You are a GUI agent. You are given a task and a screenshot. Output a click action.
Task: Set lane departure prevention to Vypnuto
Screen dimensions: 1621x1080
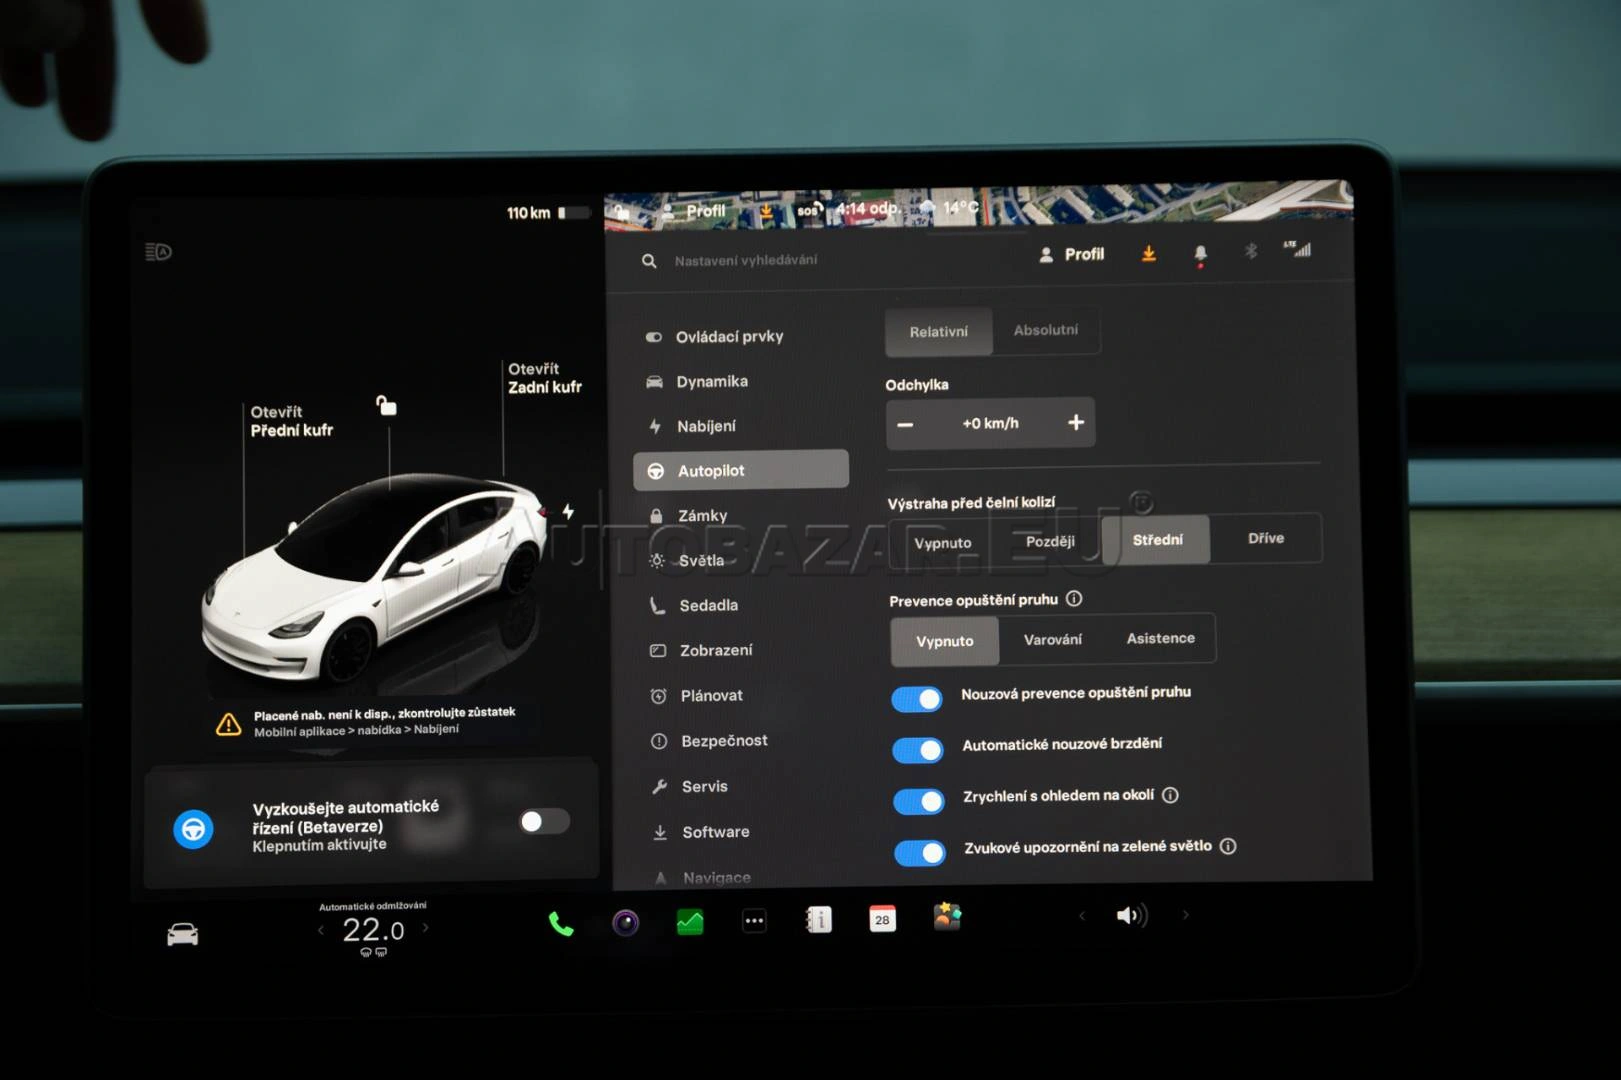(x=945, y=641)
